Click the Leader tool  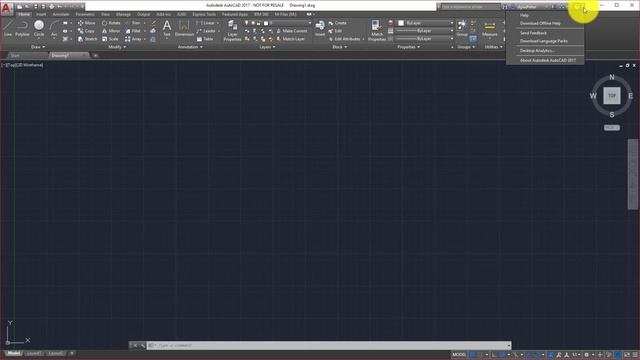[206, 31]
